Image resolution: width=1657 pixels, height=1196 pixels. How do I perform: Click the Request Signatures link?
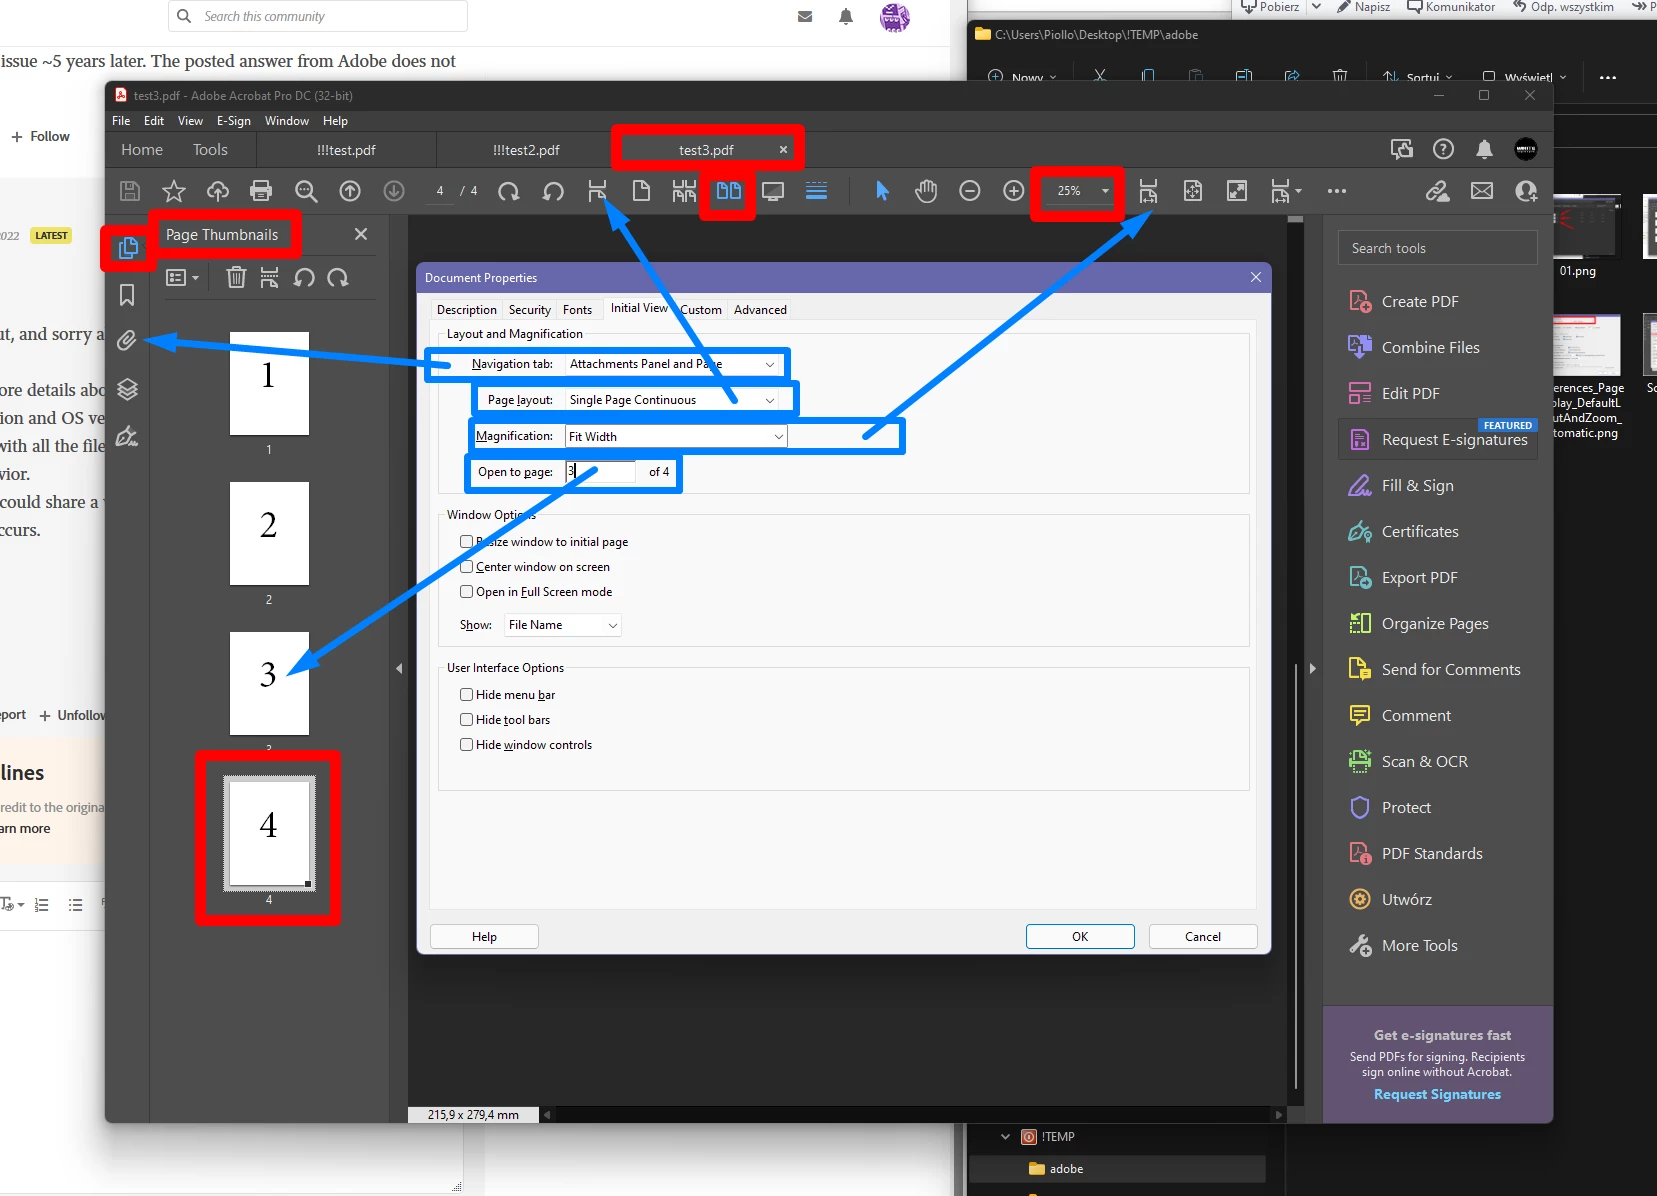click(1437, 1095)
